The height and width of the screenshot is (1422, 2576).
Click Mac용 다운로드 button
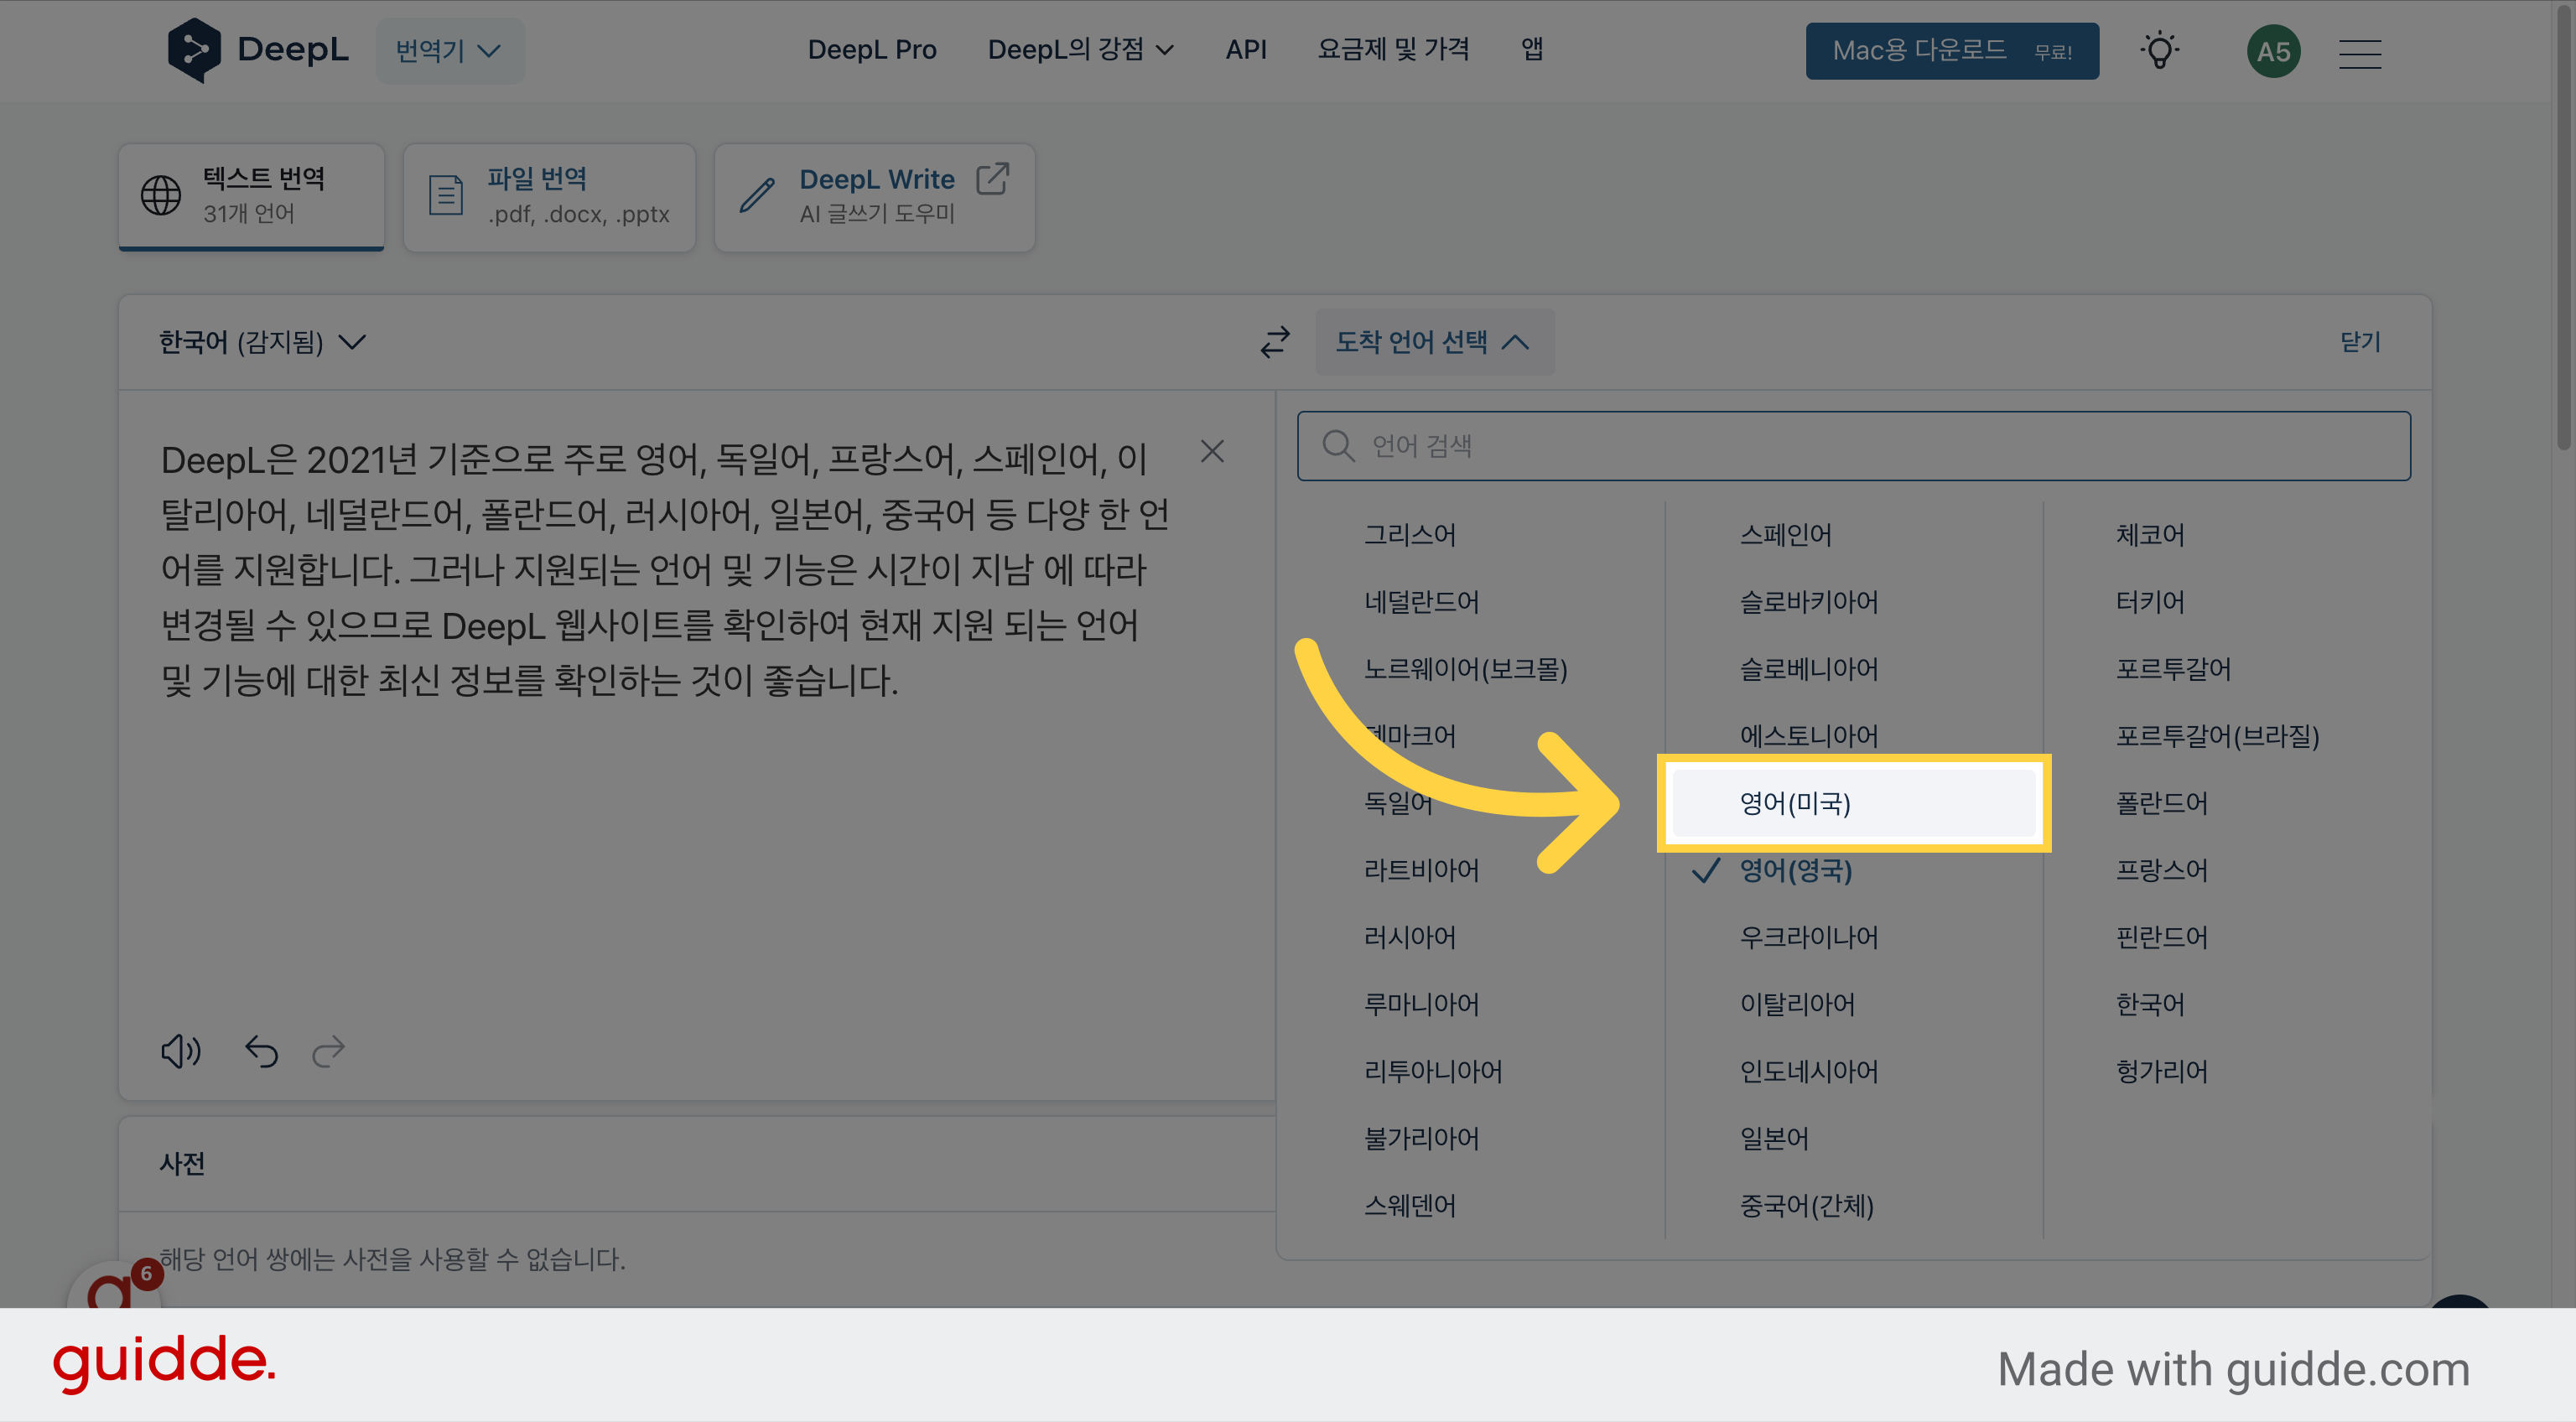(x=1952, y=51)
